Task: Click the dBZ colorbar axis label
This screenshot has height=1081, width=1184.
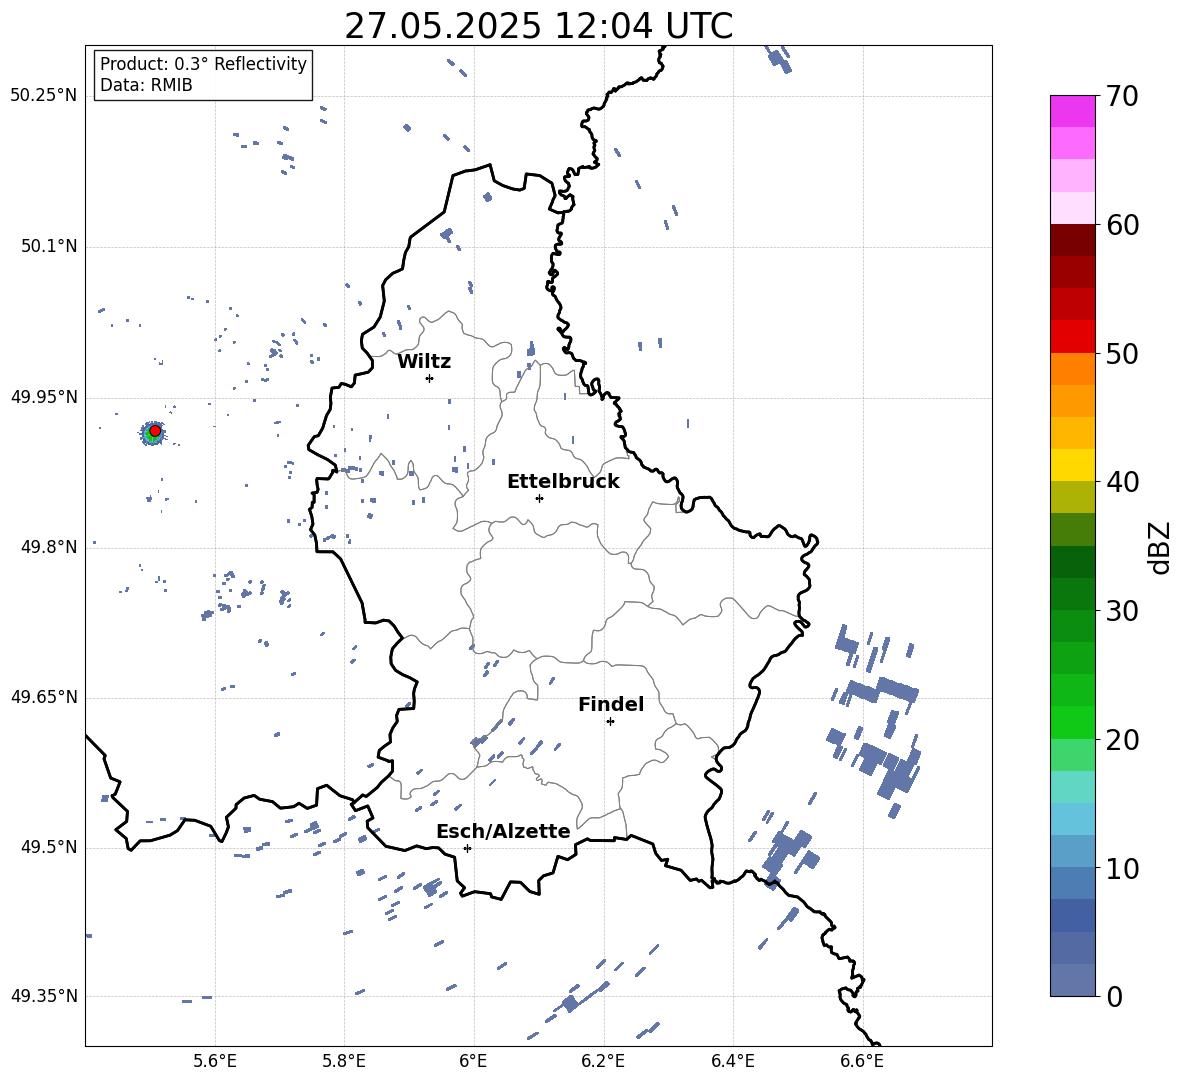Action: tap(1161, 547)
